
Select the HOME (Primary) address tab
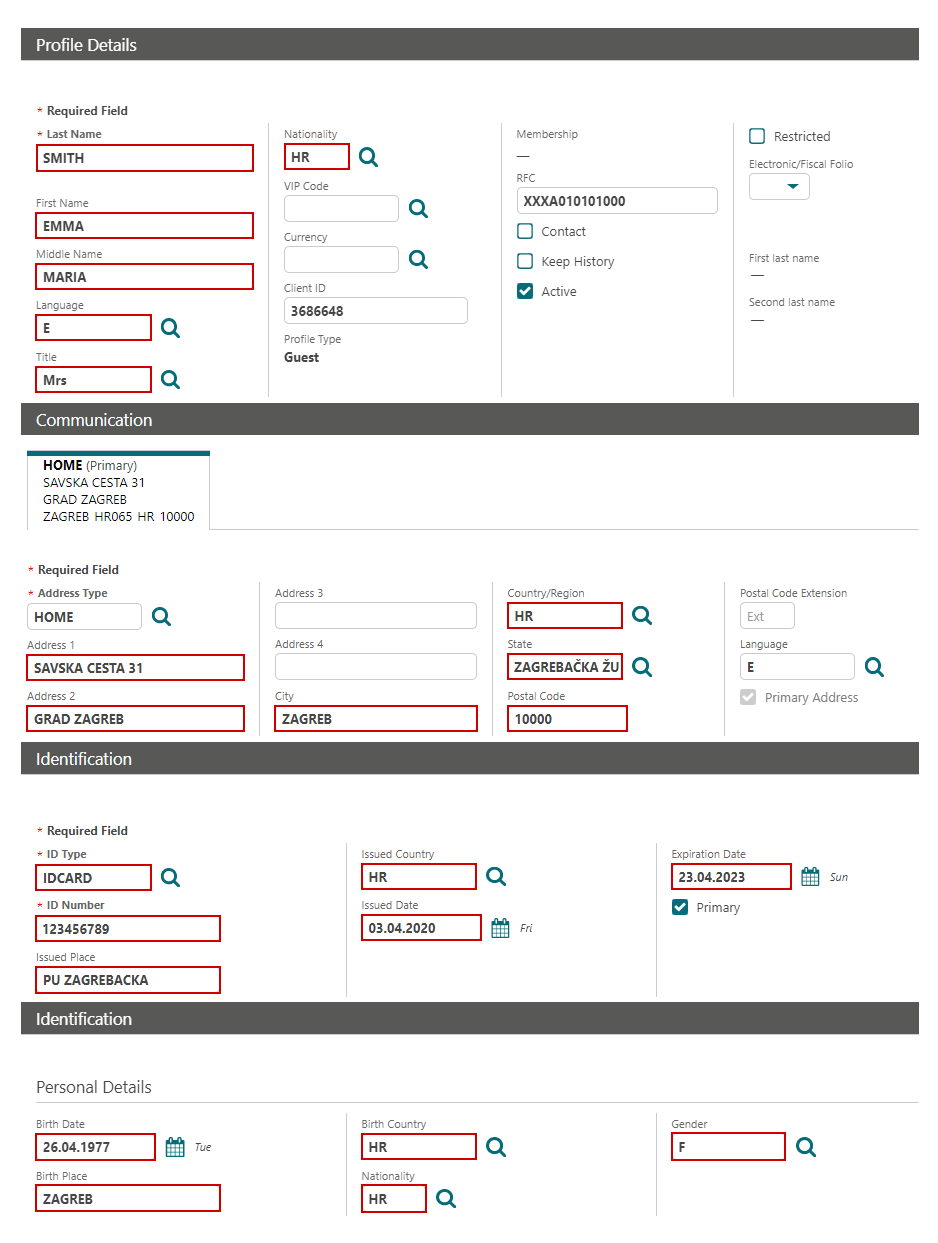[x=118, y=490]
